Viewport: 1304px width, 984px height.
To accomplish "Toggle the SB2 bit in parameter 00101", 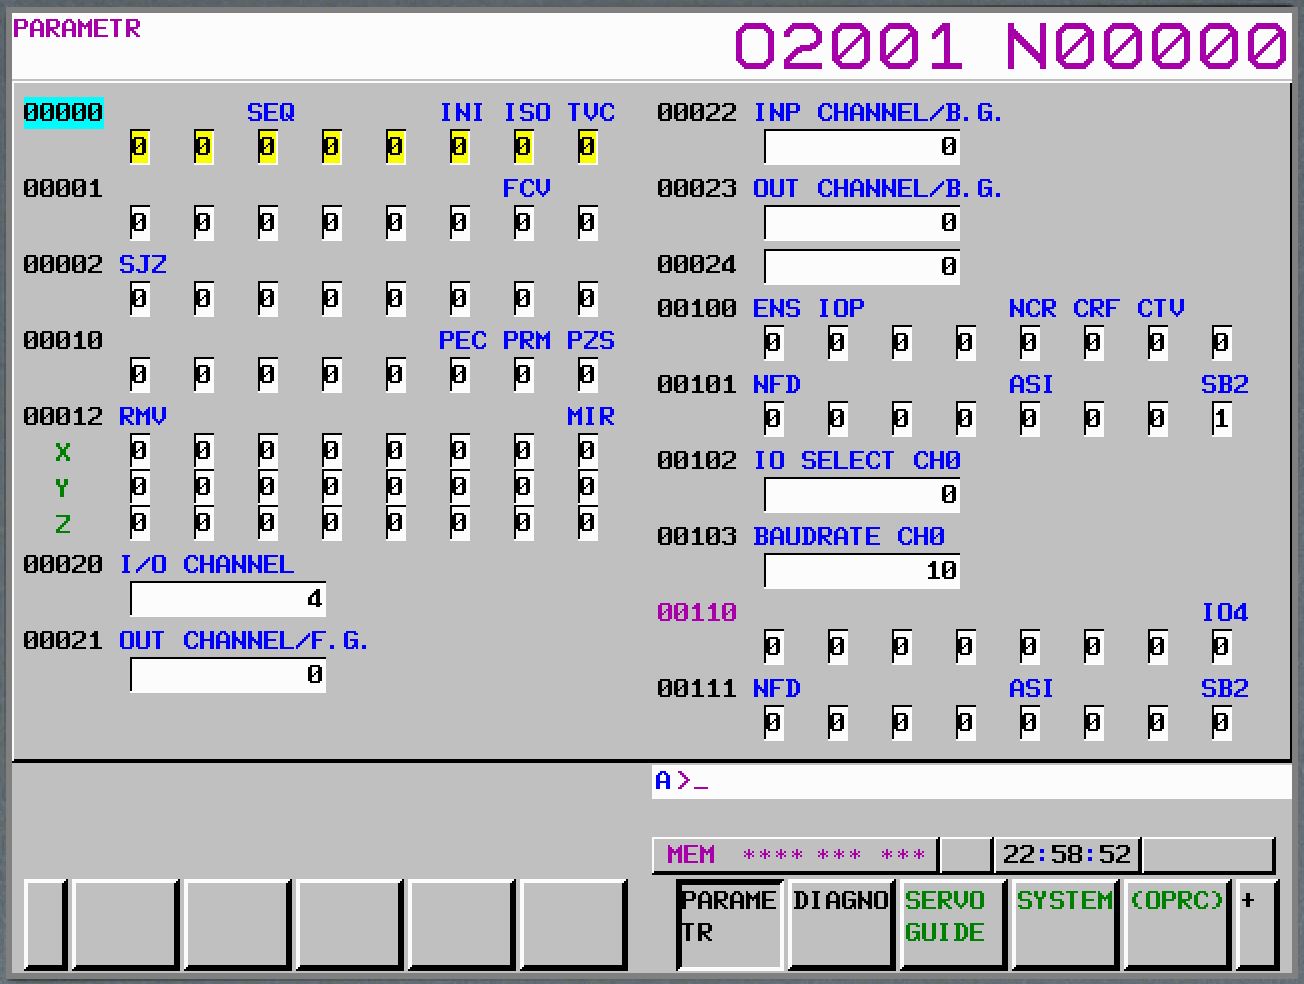I will 1221,419.
